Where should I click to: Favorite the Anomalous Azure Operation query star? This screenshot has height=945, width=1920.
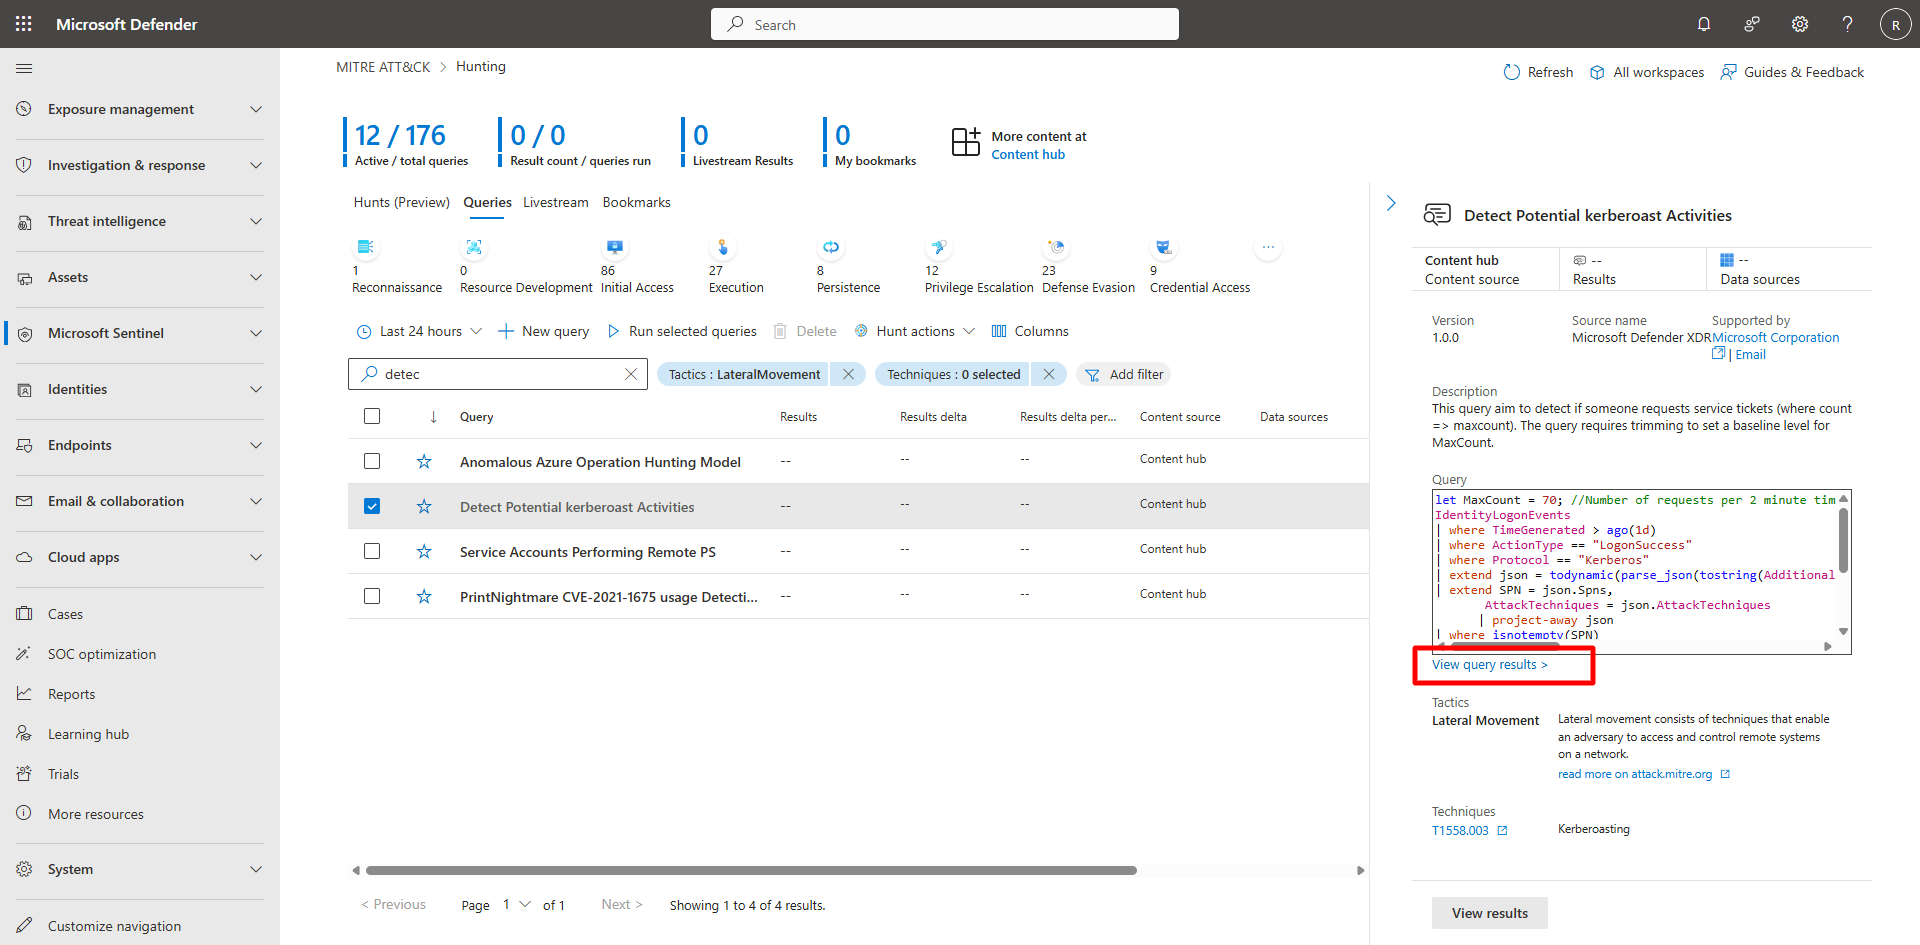[424, 461]
